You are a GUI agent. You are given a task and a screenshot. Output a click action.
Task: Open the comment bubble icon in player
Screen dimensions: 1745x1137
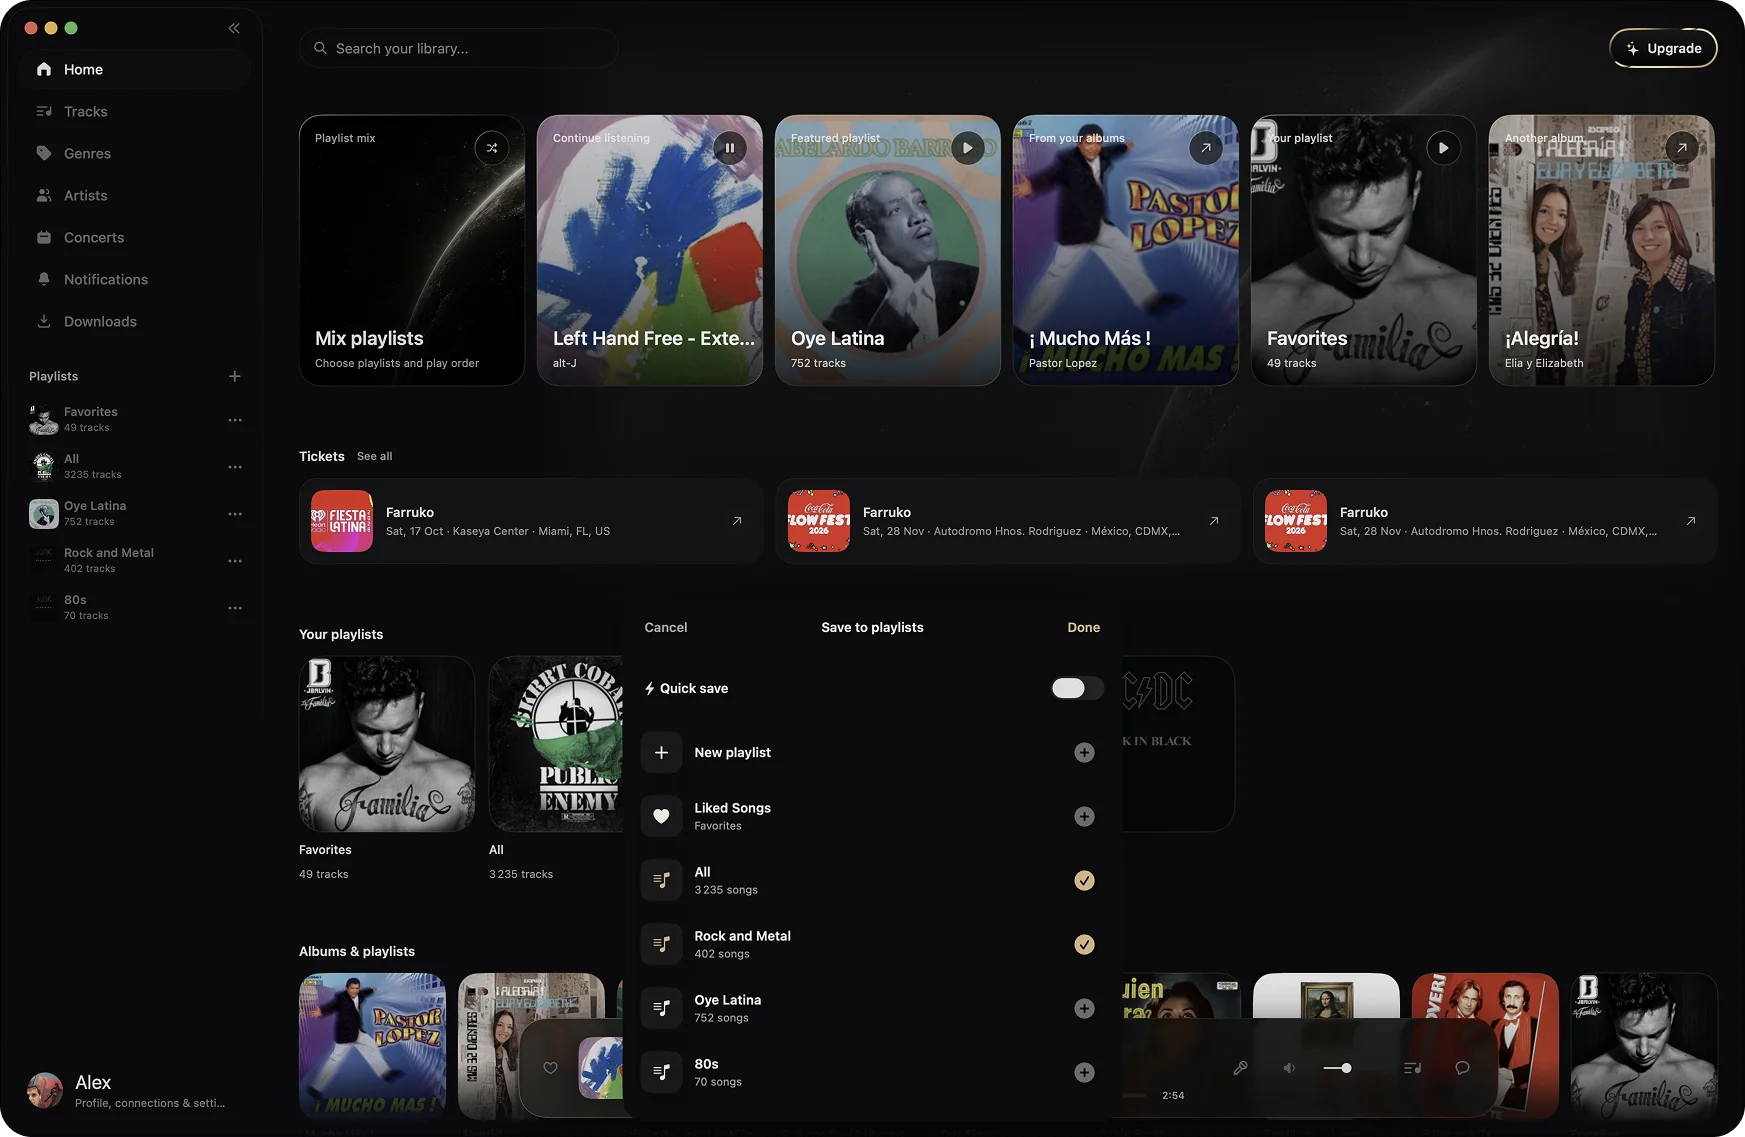[1462, 1068]
